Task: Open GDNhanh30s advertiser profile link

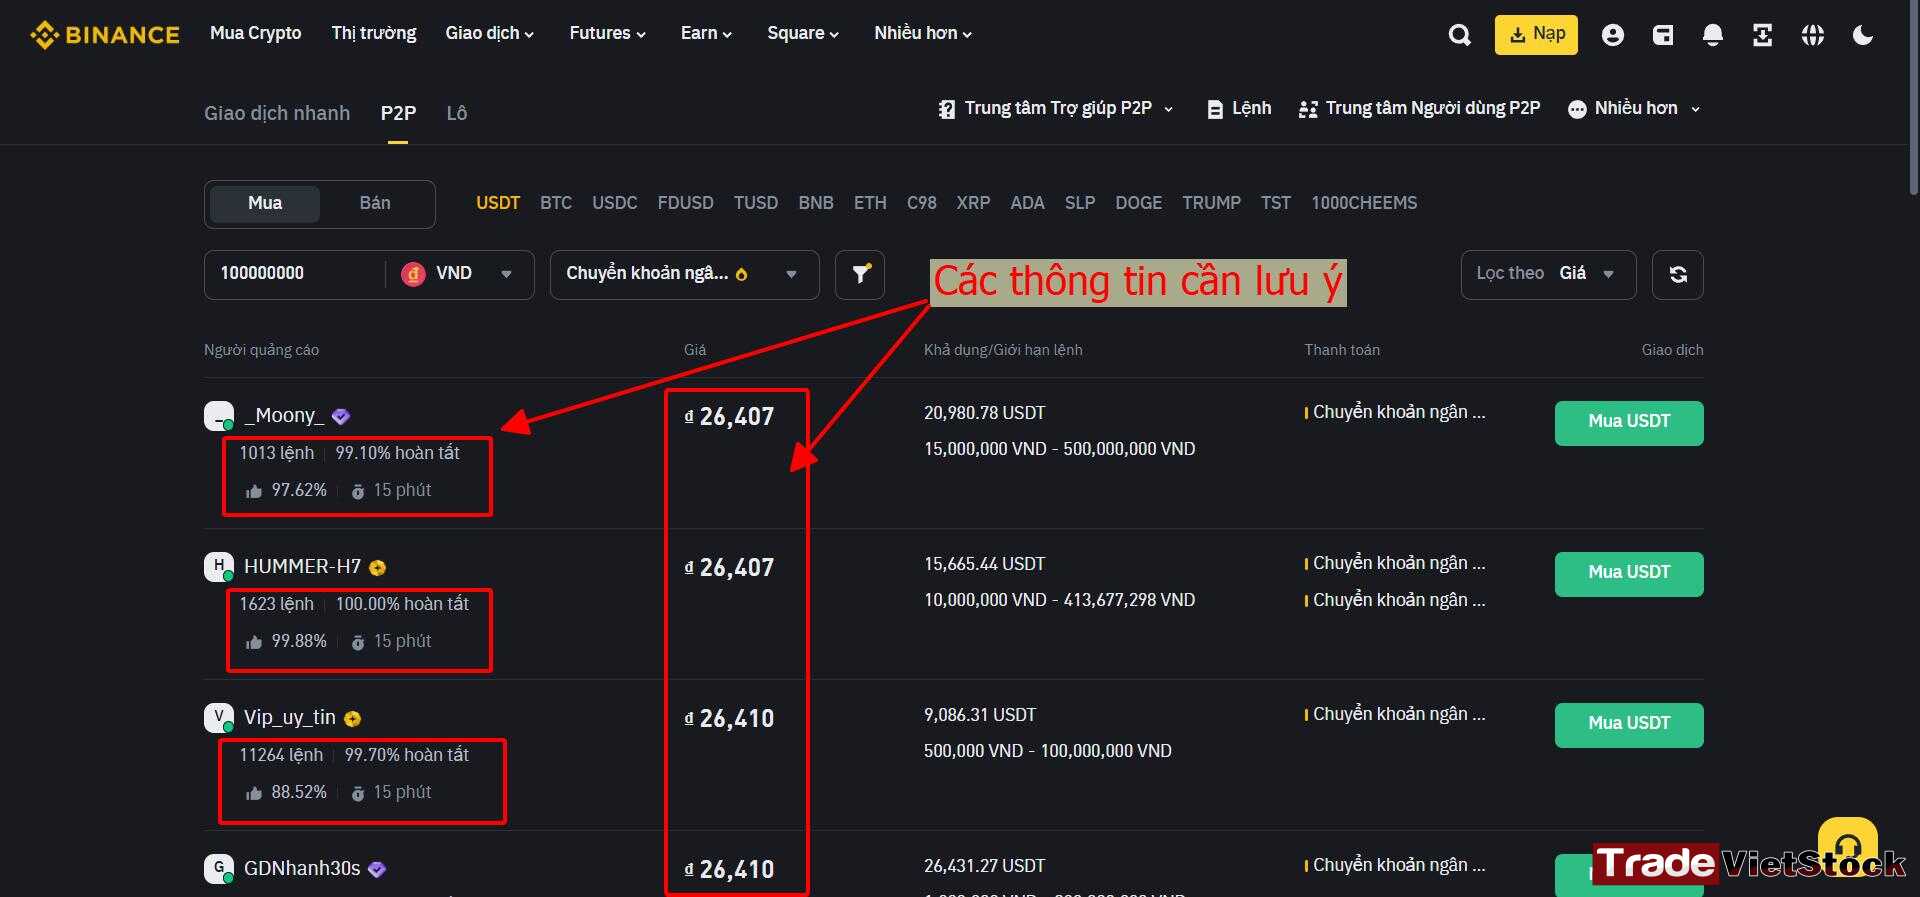Action: (302, 868)
